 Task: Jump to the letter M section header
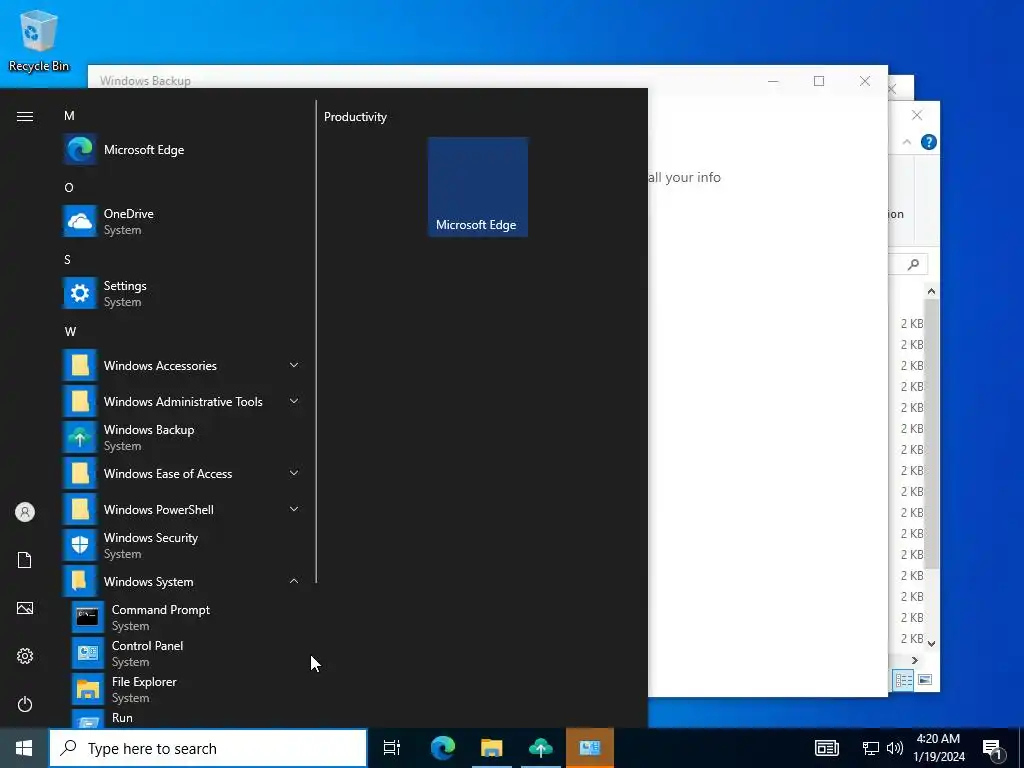click(69, 116)
